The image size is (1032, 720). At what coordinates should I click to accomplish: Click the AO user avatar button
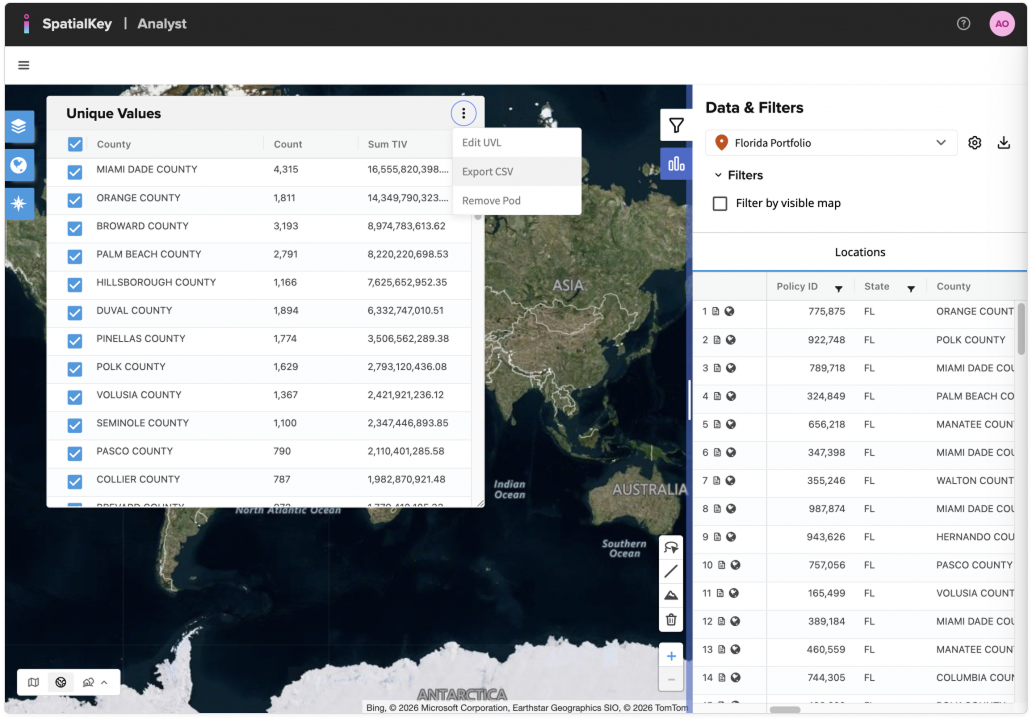1002,24
